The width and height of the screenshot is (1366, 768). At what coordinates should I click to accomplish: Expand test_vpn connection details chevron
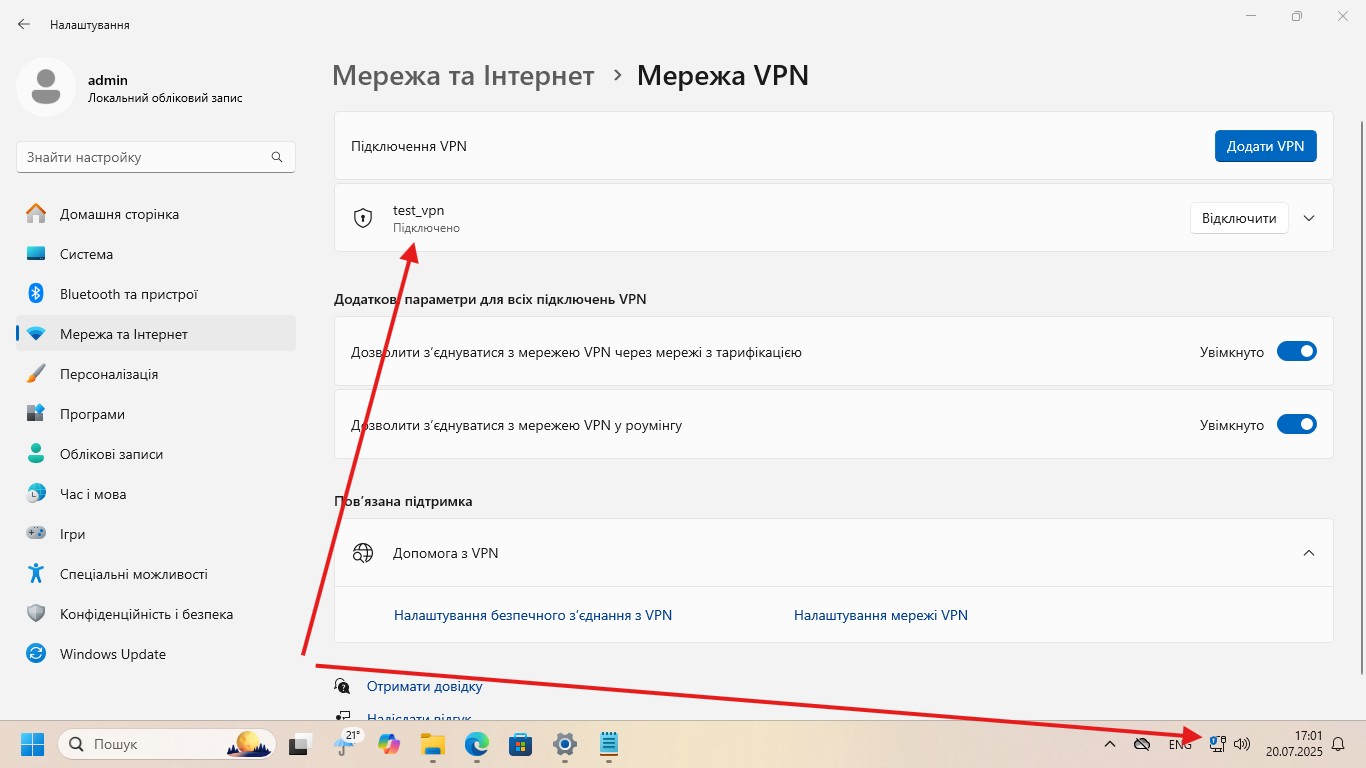tap(1309, 218)
